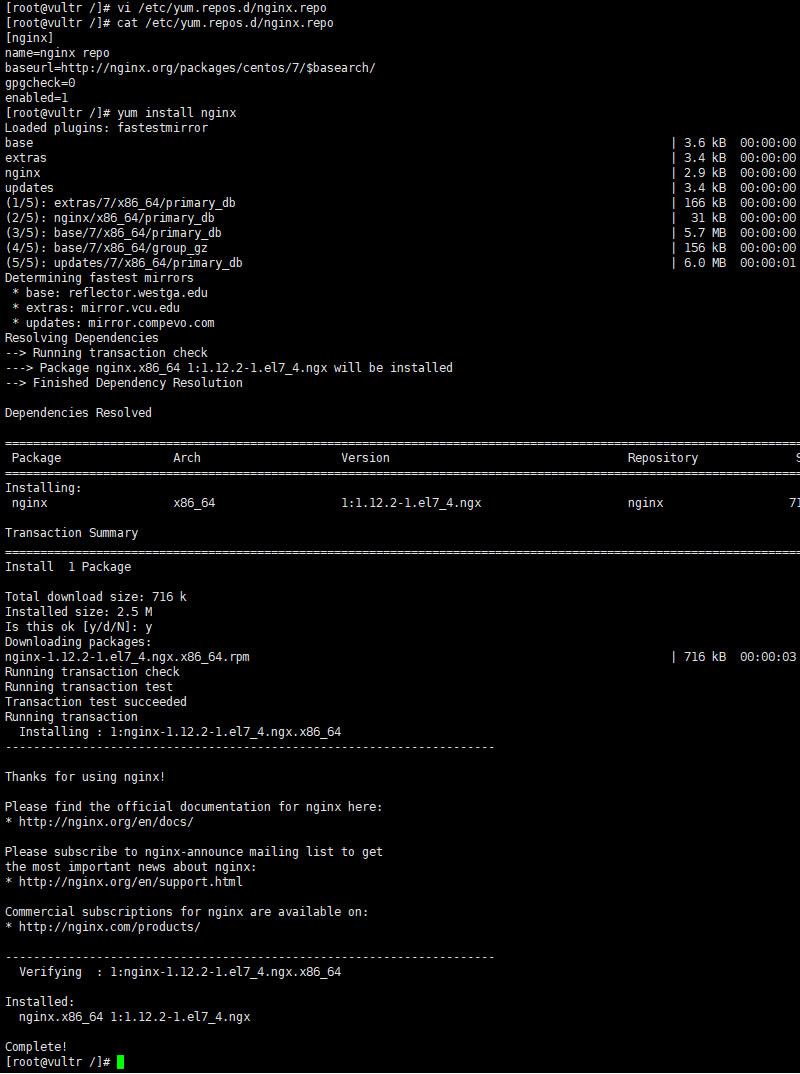
Task: Click the 'Arch' column header
Action: (187, 458)
